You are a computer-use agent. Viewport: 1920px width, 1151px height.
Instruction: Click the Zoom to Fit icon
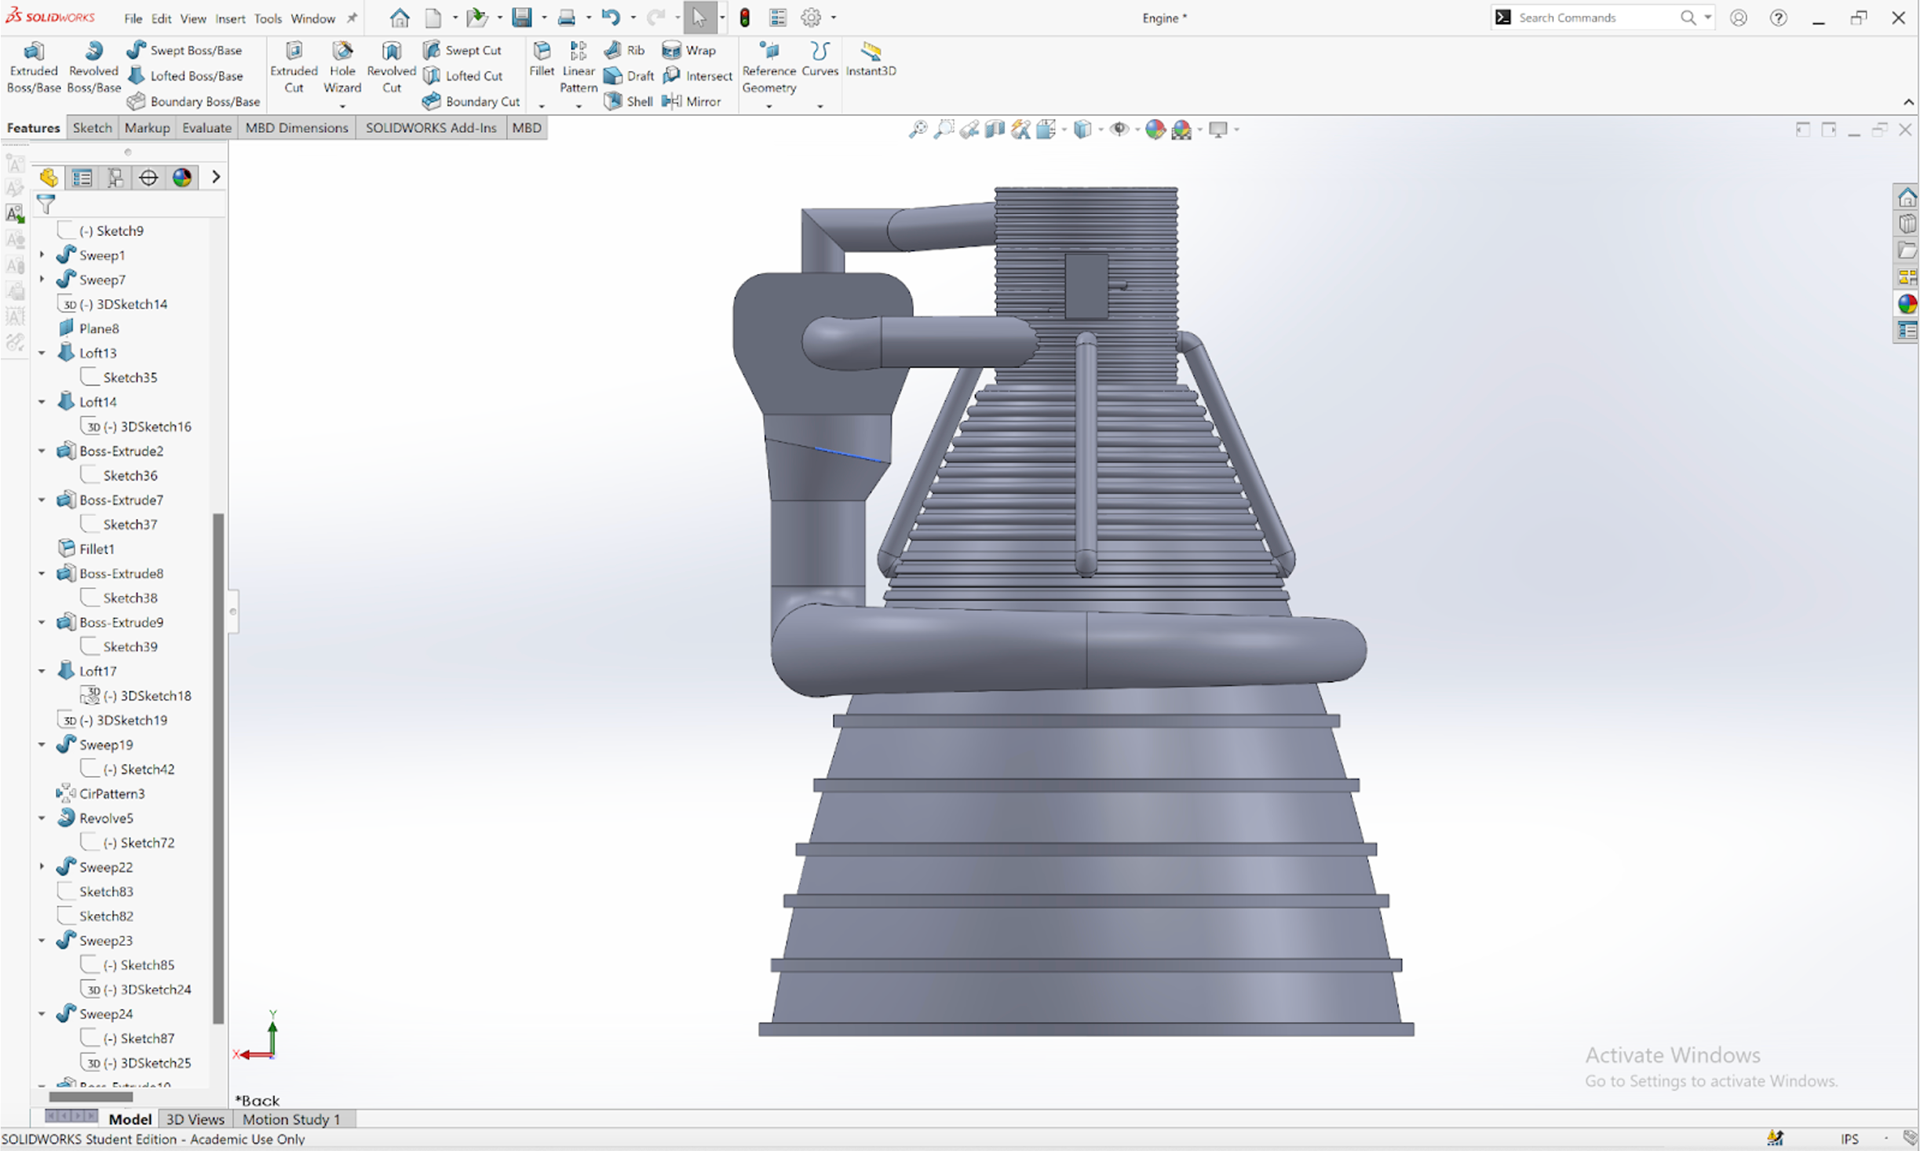pos(918,129)
